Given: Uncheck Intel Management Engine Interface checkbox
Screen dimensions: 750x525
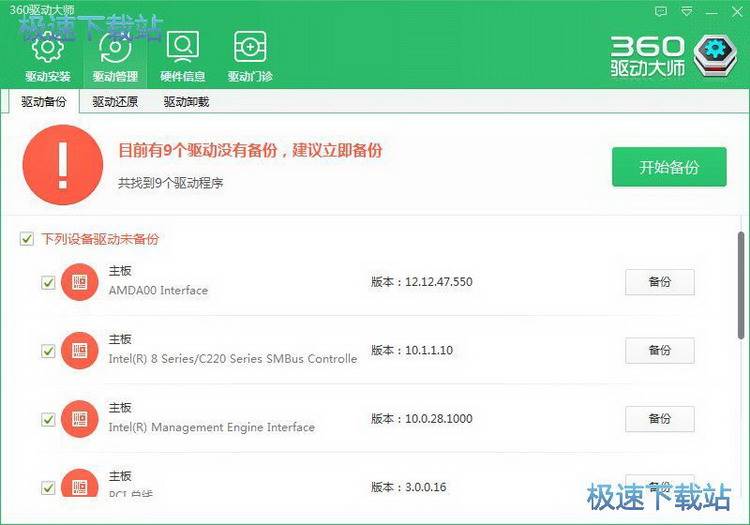Looking at the screenshot, I should (x=47, y=419).
